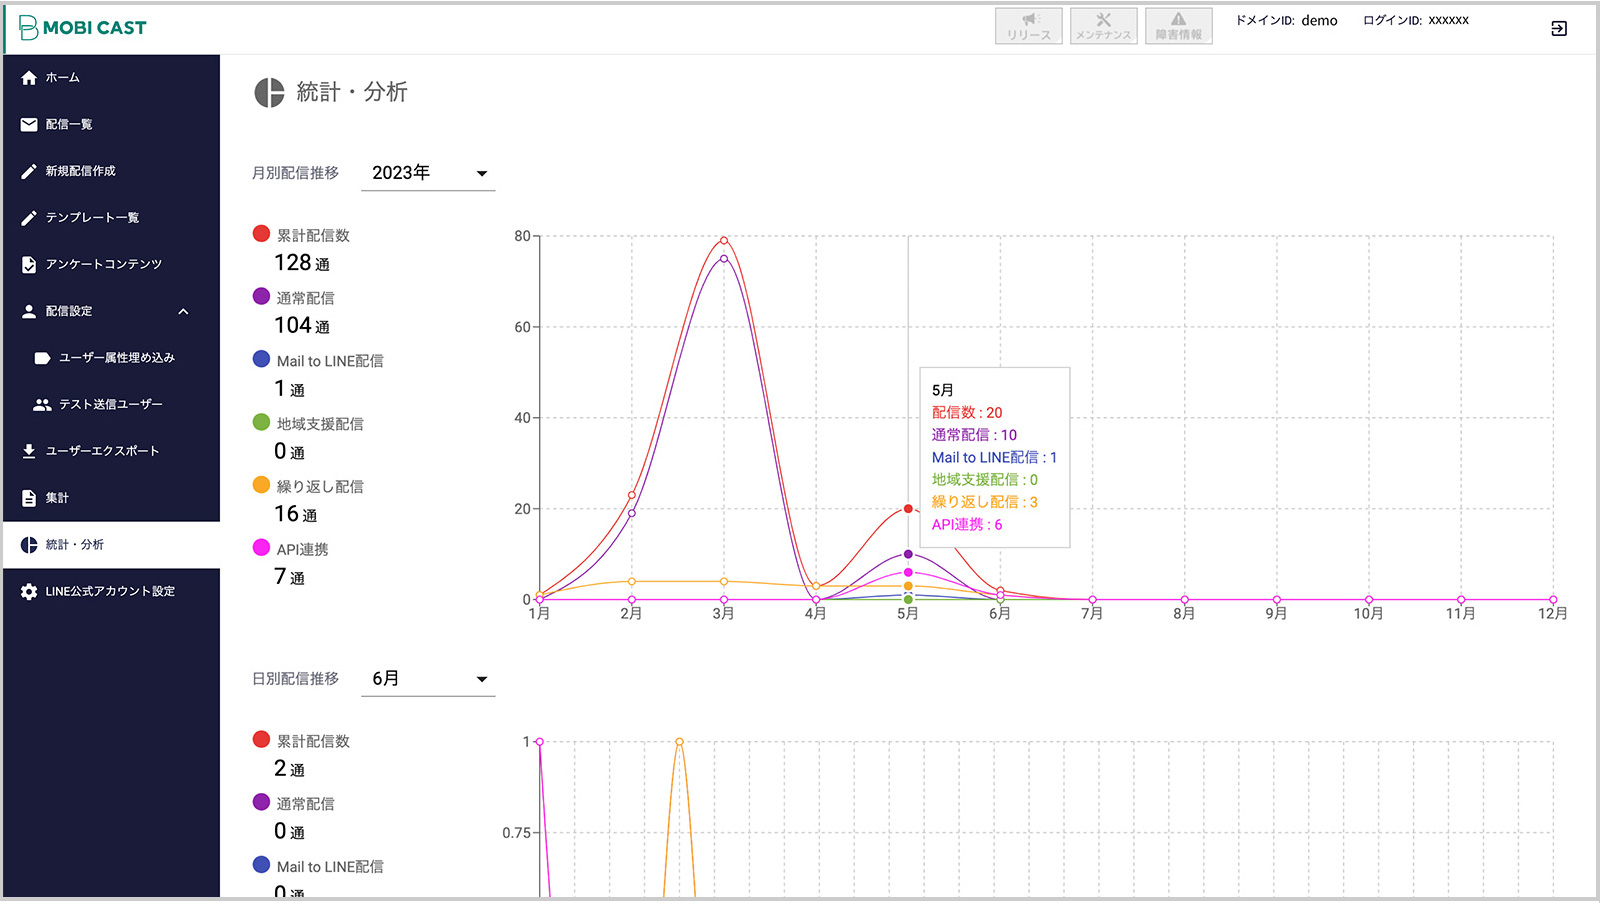This screenshot has height=904, width=1600.
Task: Toggle the purple 通常配信 legend in daily chart
Action: (262, 802)
